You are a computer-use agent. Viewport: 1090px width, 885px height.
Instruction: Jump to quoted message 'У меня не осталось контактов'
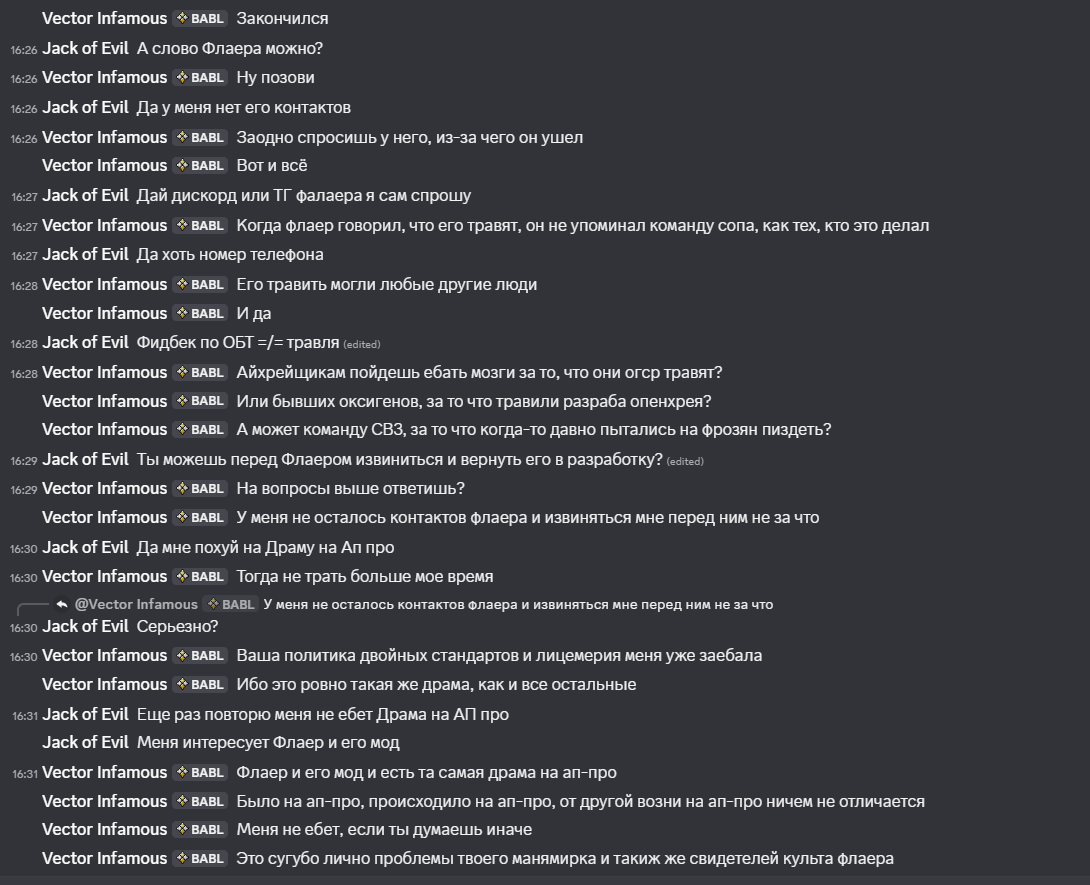point(518,605)
